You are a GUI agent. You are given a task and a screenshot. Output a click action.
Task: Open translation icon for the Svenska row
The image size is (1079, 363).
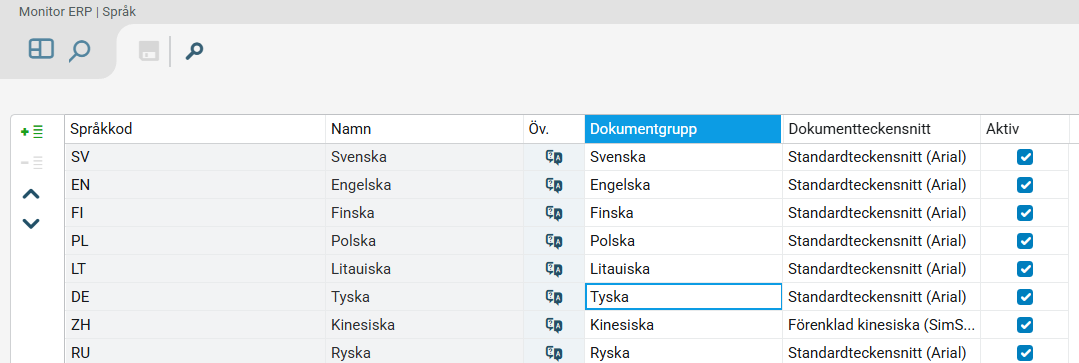pos(554,157)
